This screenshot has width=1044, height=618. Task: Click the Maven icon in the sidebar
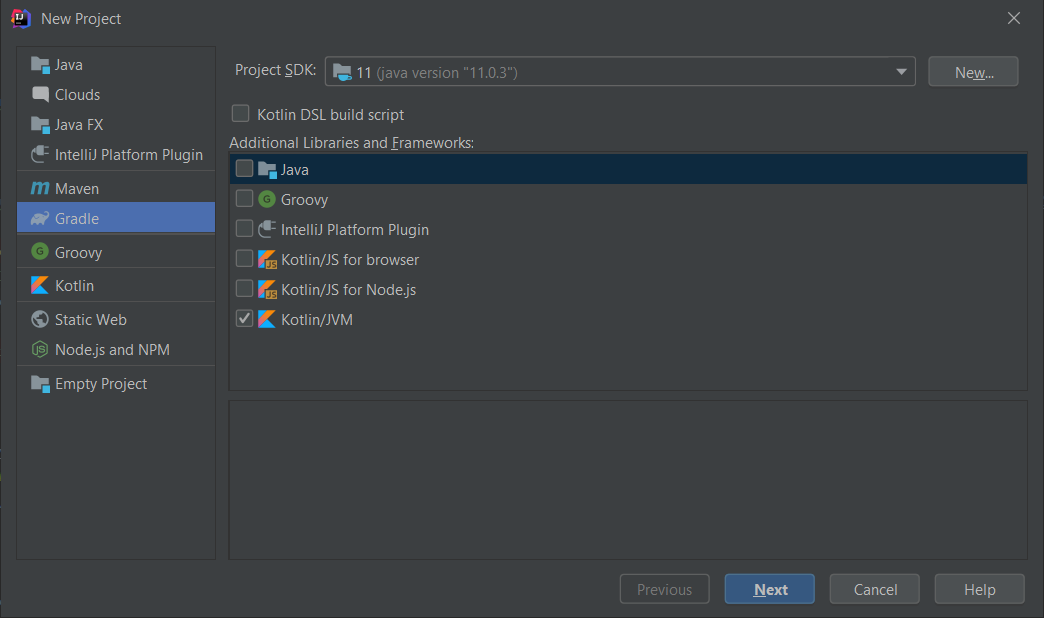pyautogui.click(x=40, y=188)
